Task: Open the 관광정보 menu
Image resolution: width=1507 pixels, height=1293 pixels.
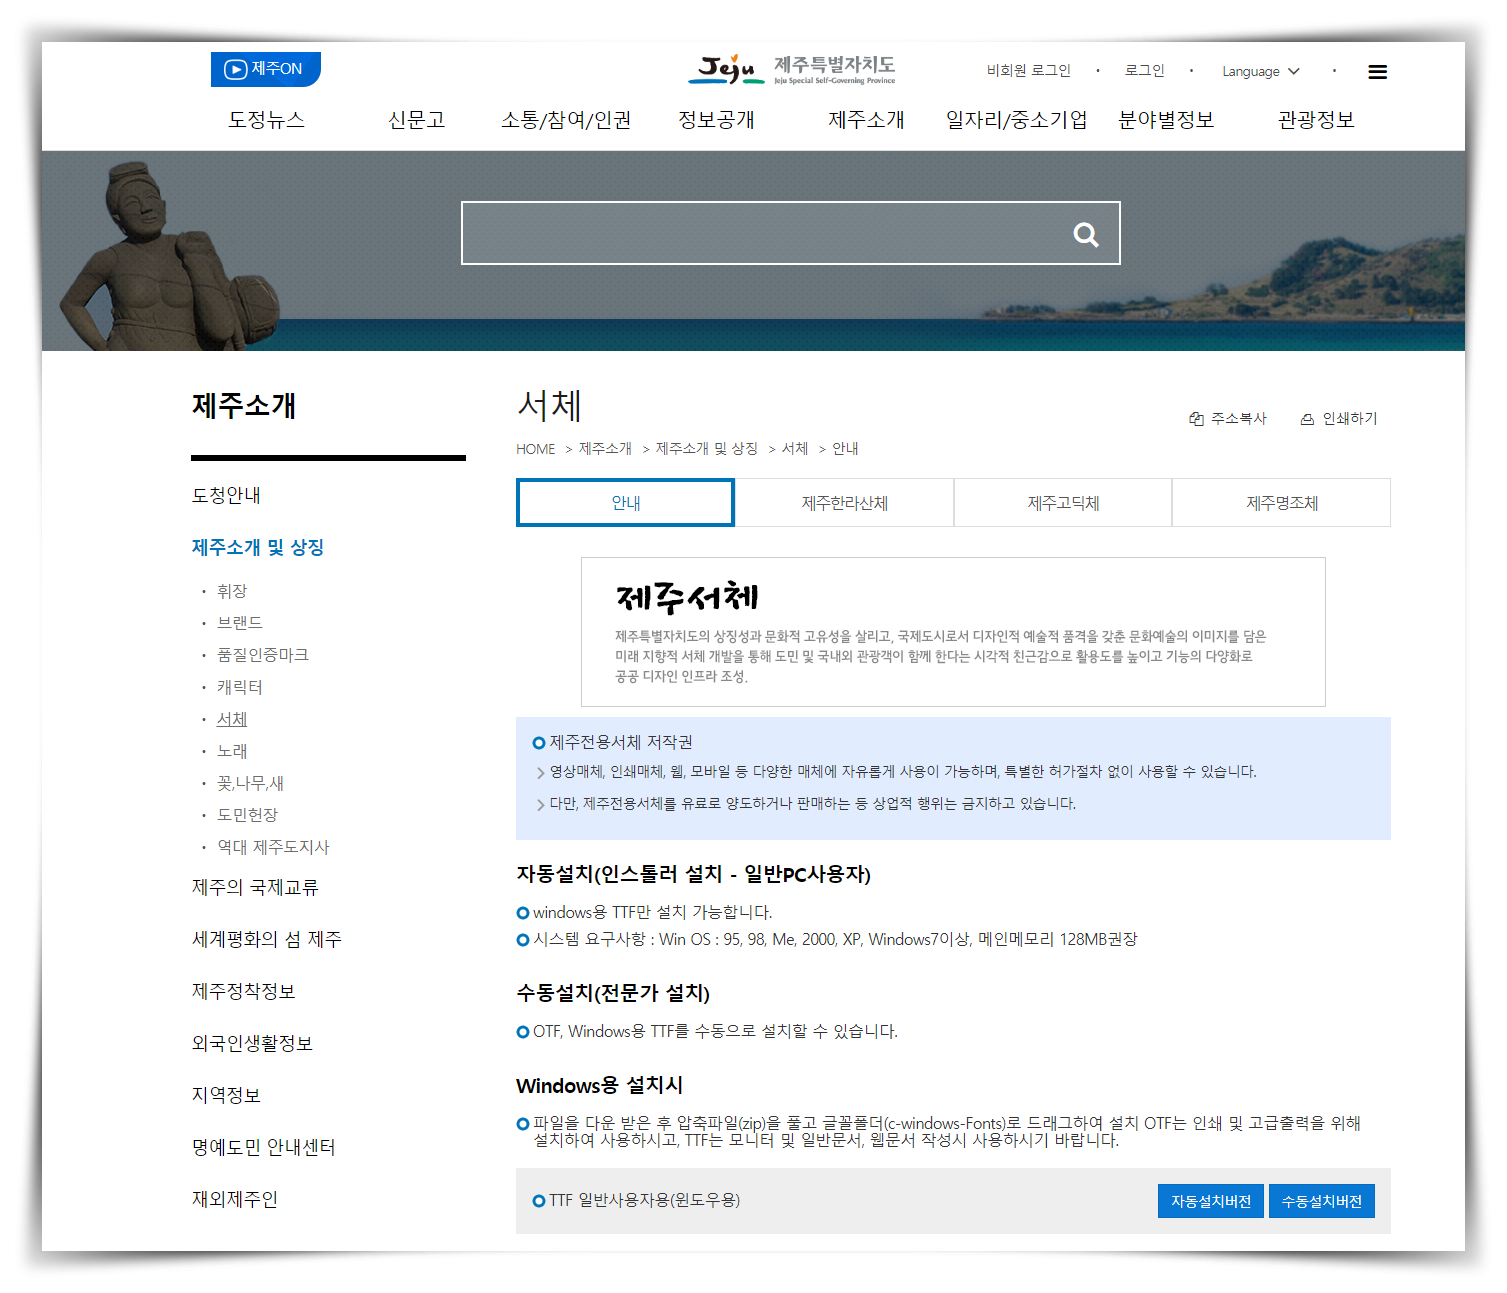Action: 1314,120
